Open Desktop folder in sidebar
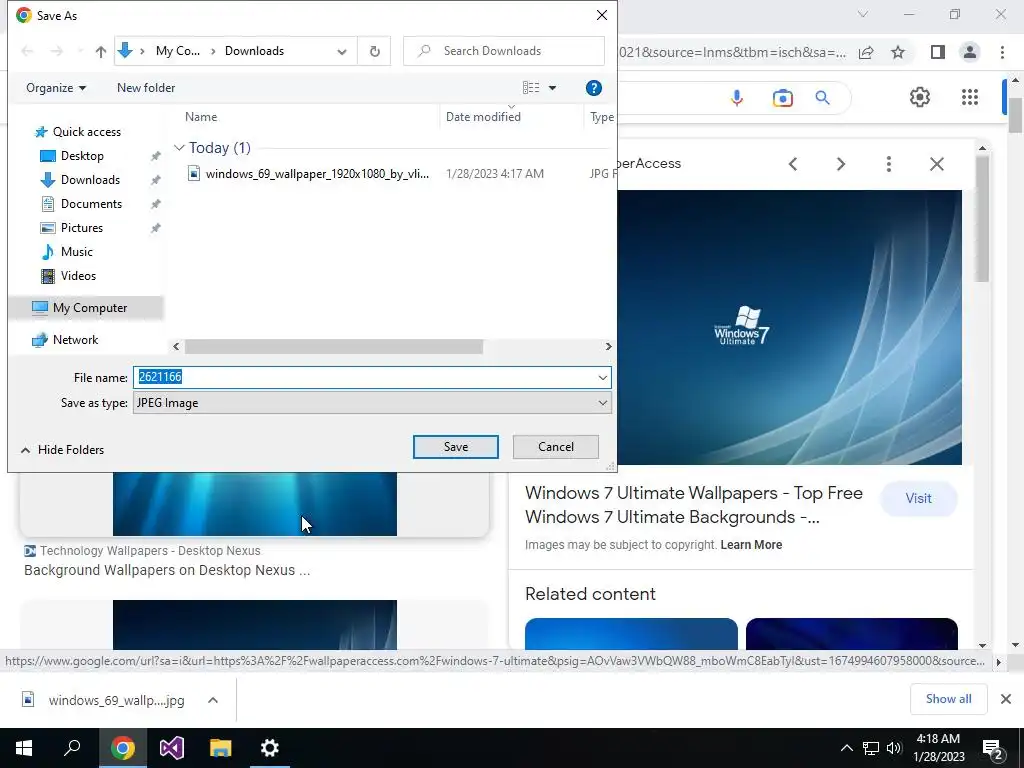 (82, 155)
